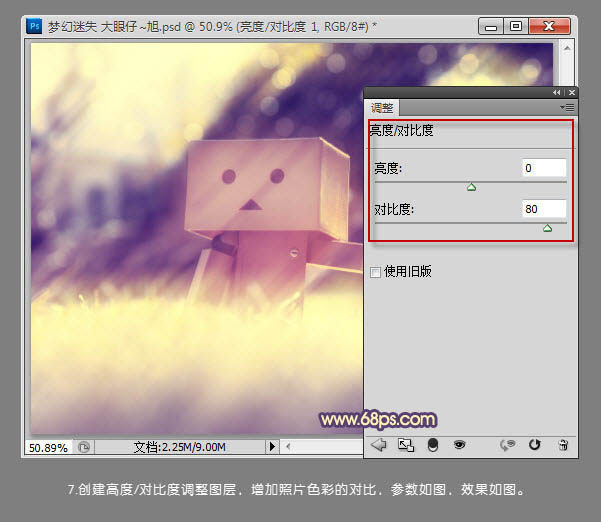Click the 对比度 value field showing 80
The height and width of the screenshot is (522, 601).
pyautogui.click(x=543, y=210)
